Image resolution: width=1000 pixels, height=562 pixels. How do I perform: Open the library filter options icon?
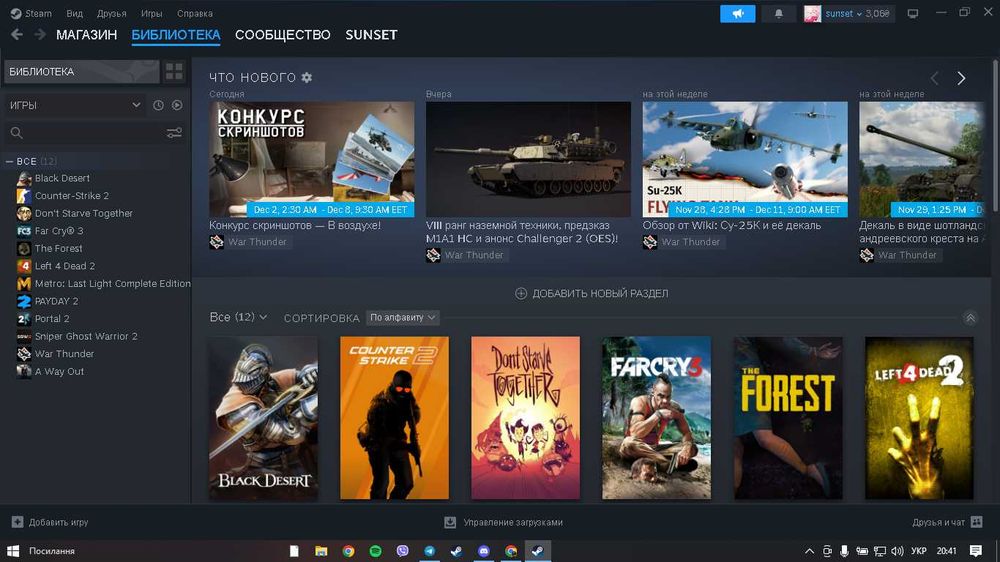(x=174, y=133)
